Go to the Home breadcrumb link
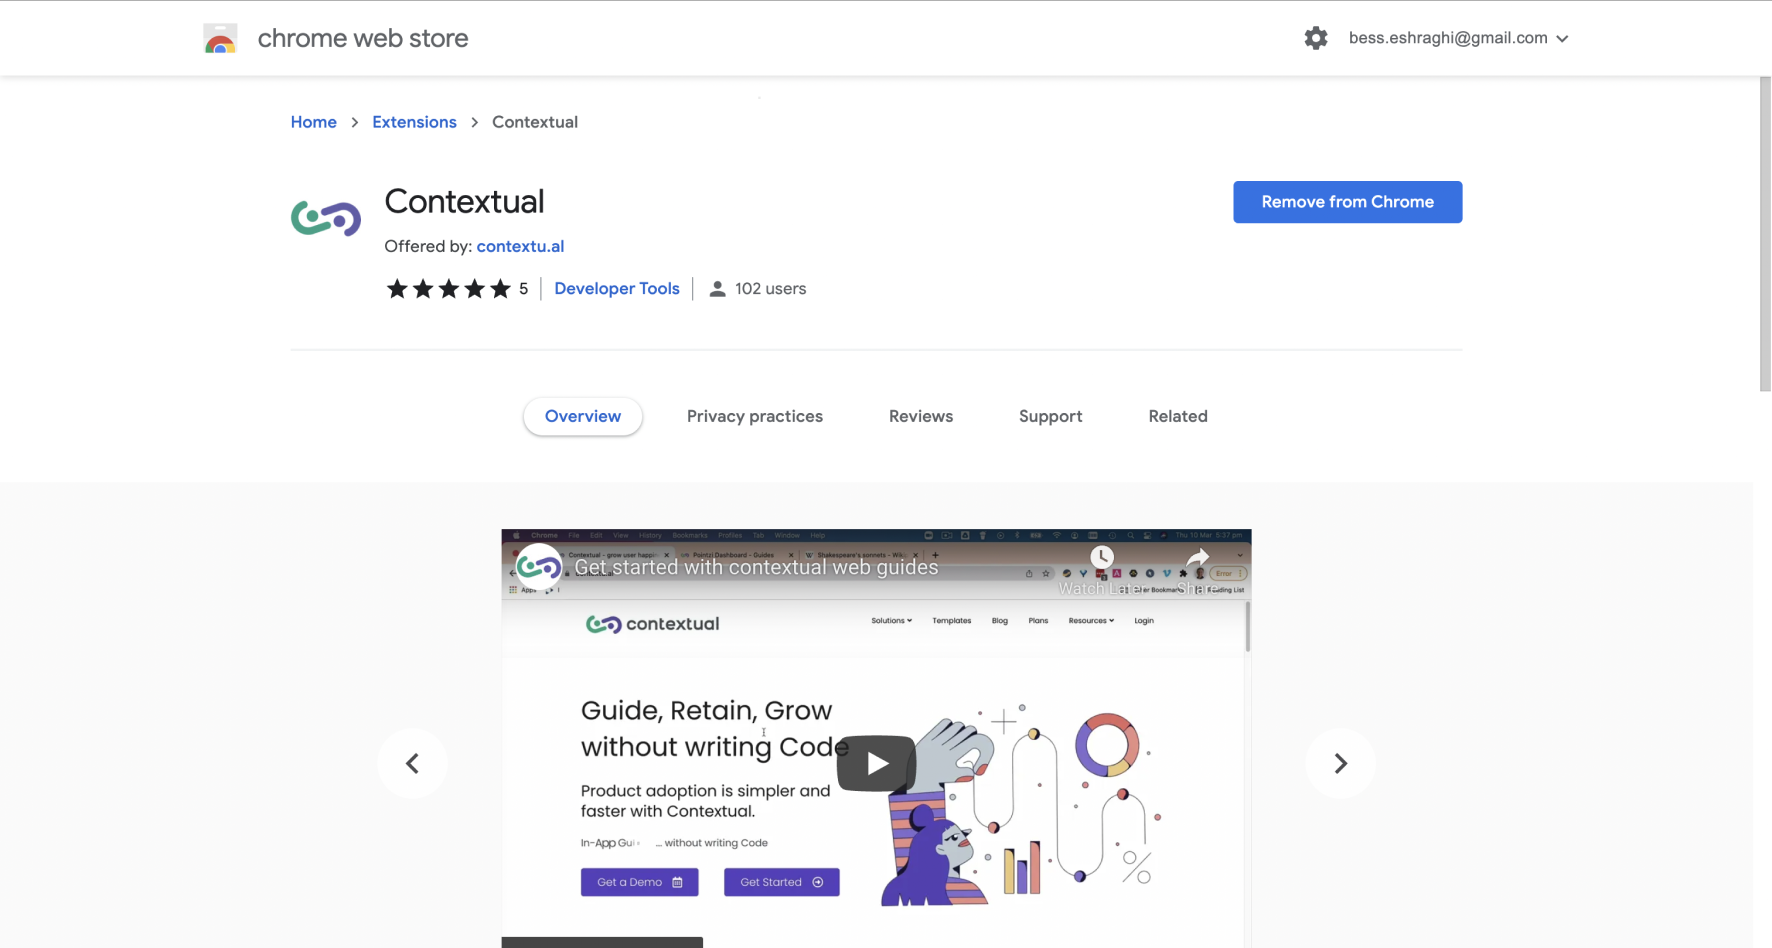The height and width of the screenshot is (948, 1772). coord(314,122)
